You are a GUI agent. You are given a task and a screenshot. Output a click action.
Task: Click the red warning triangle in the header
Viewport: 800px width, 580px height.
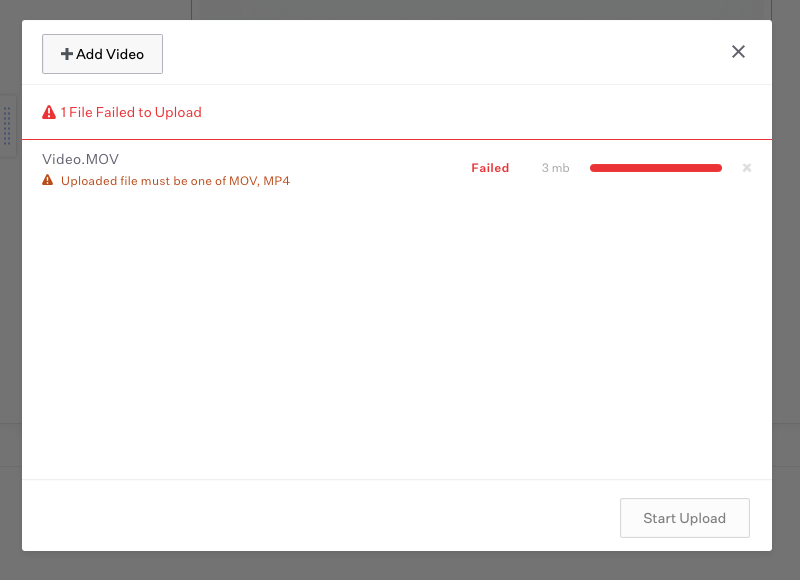(x=49, y=112)
